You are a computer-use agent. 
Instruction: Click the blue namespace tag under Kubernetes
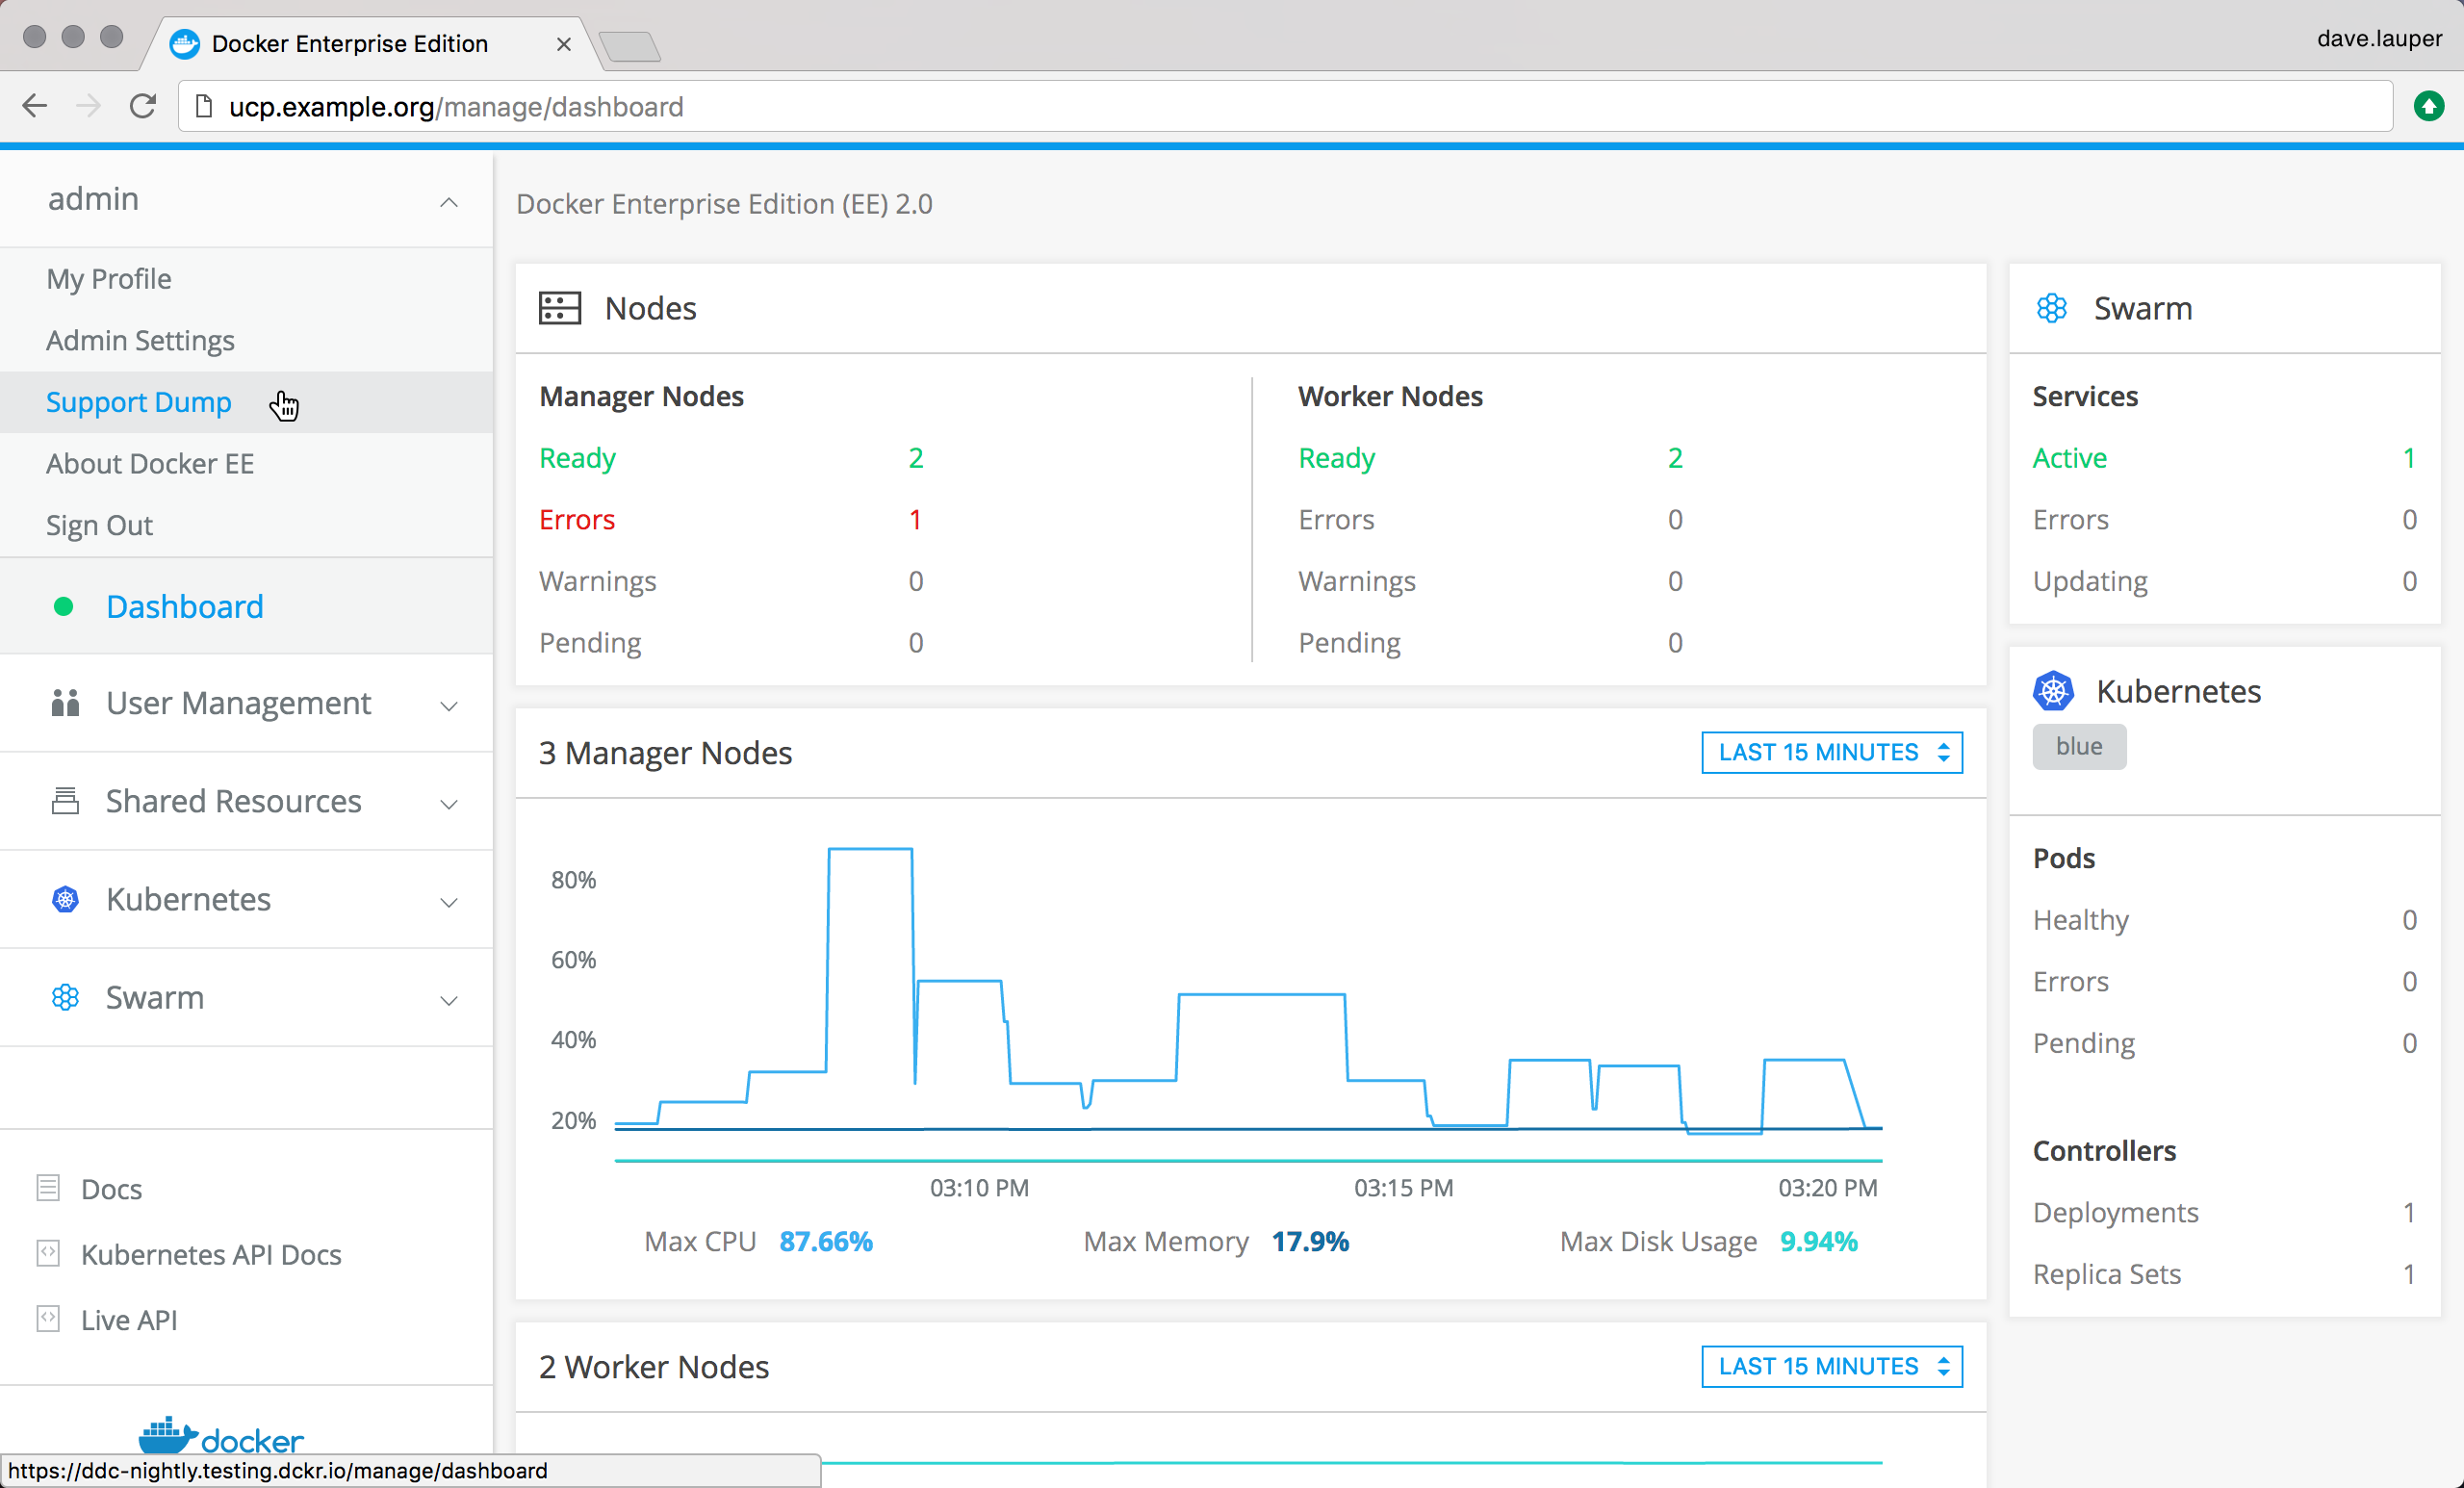2078,747
